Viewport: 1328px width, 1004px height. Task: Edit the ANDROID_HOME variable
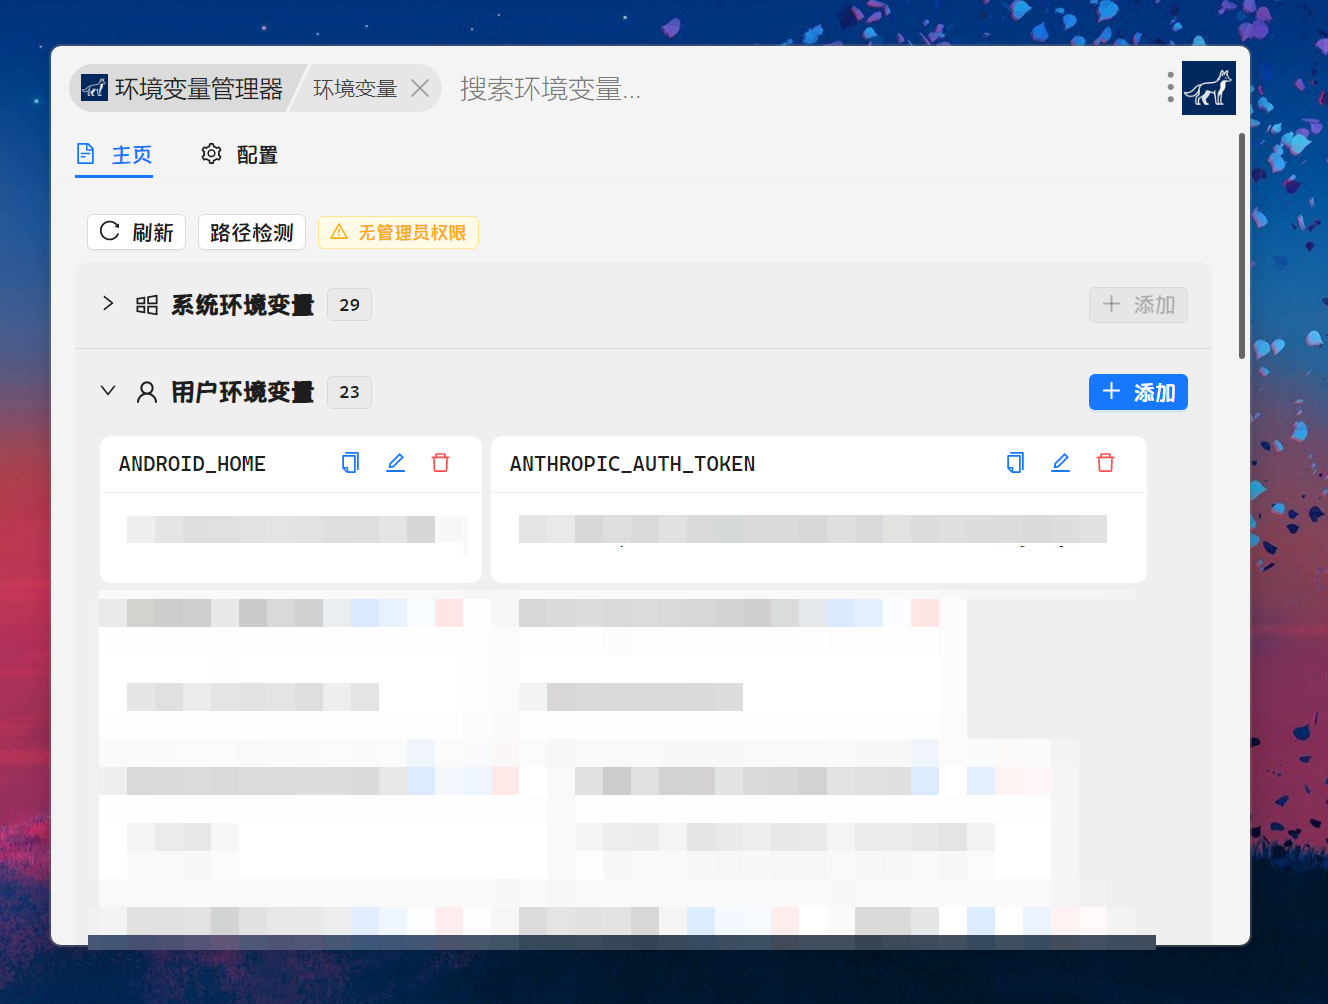[x=396, y=463]
